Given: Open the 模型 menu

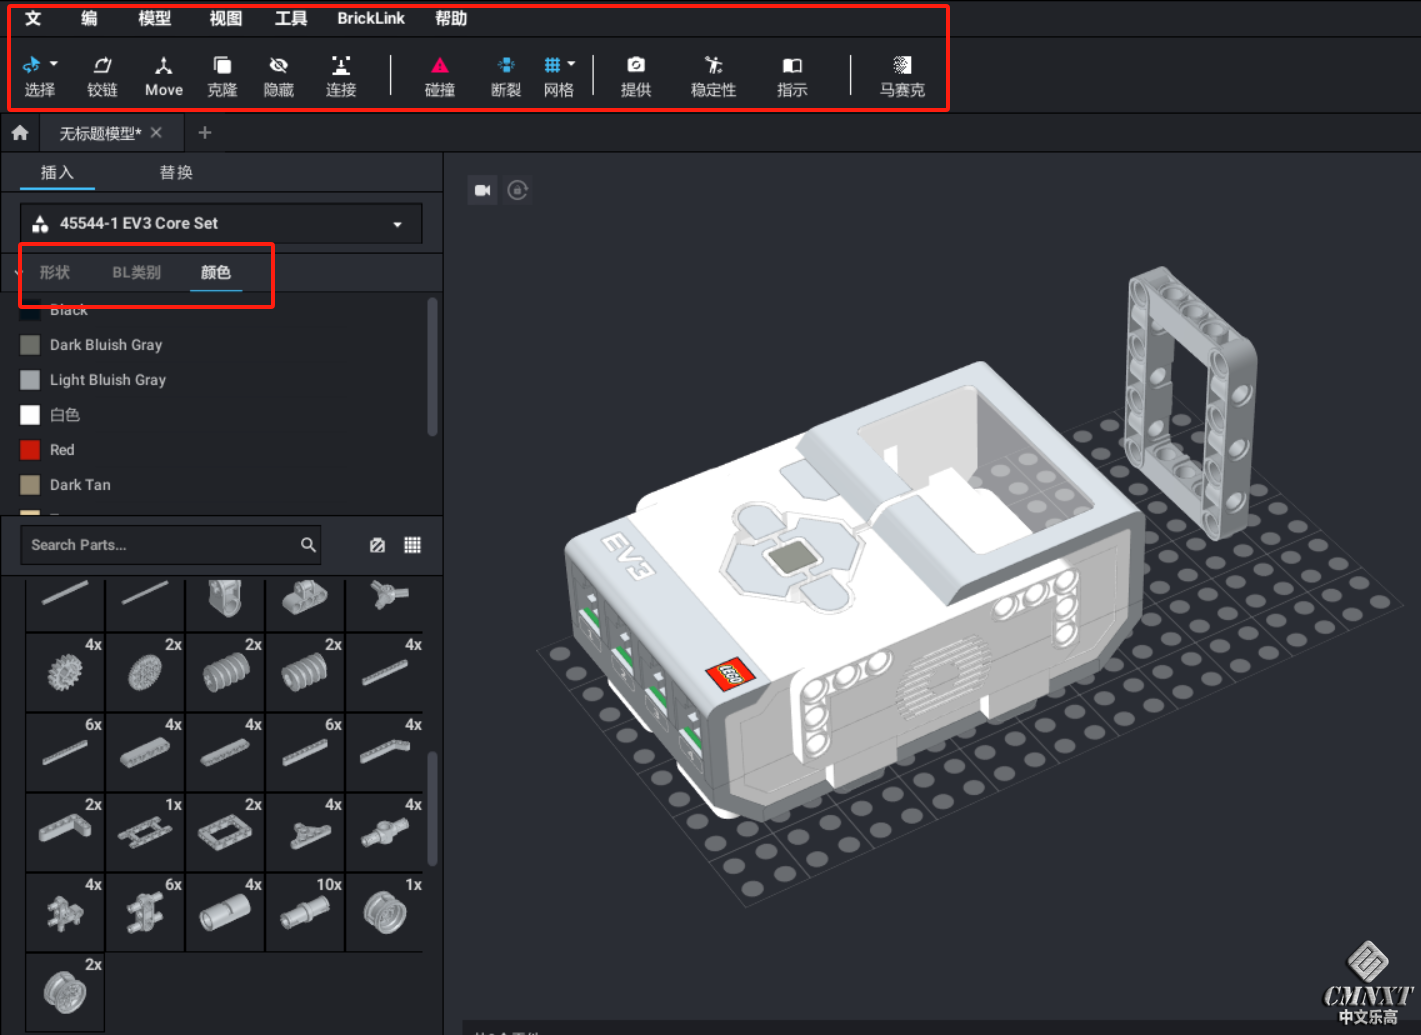Looking at the screenshot, I should pos(154,18).
